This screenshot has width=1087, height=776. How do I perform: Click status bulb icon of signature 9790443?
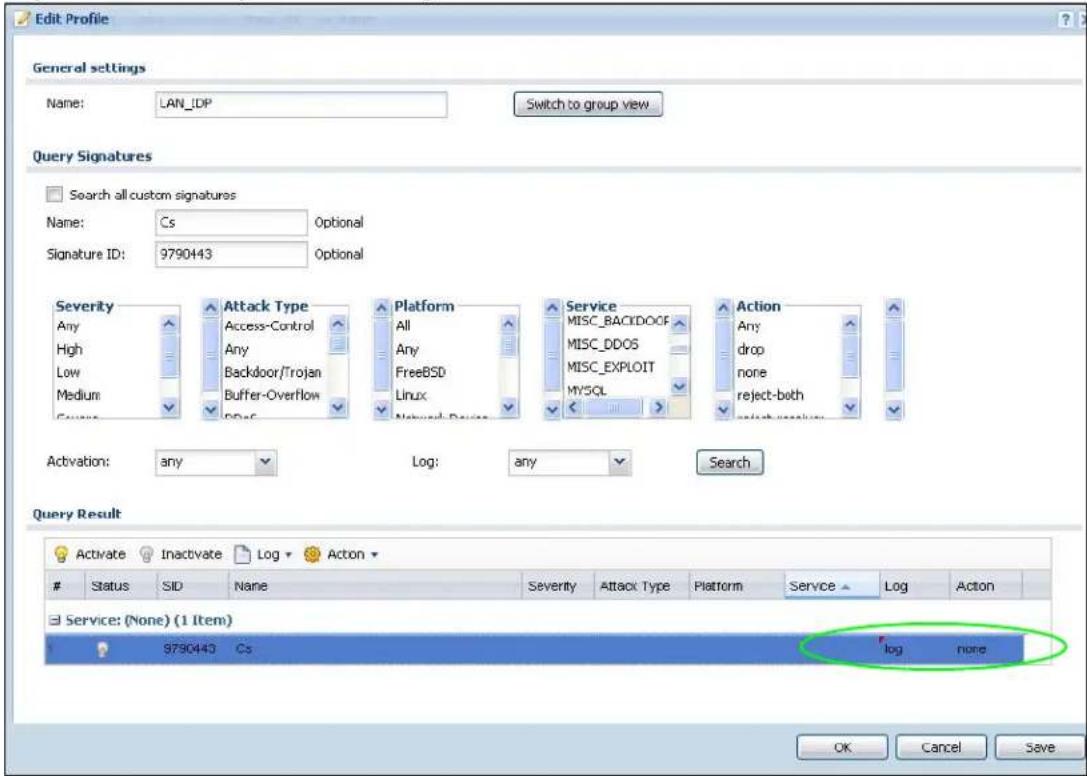(x=103, y=649)
